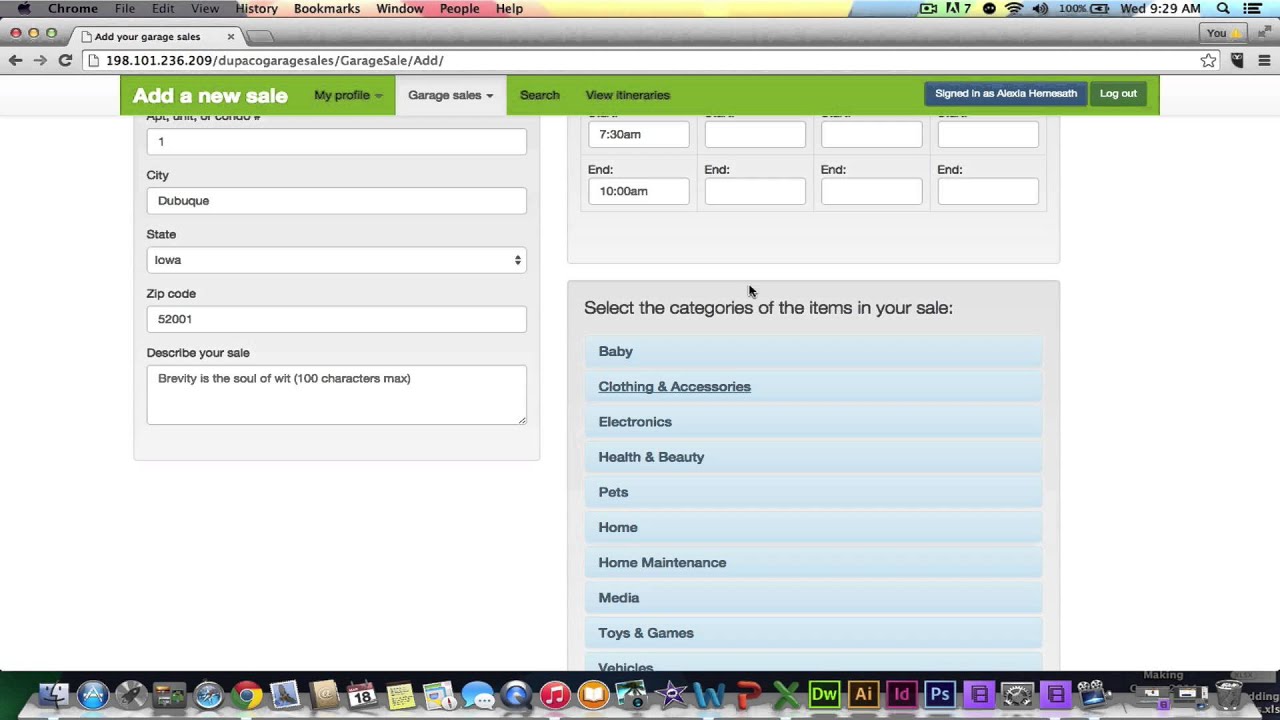Expand the Pets category

[814, 492]
